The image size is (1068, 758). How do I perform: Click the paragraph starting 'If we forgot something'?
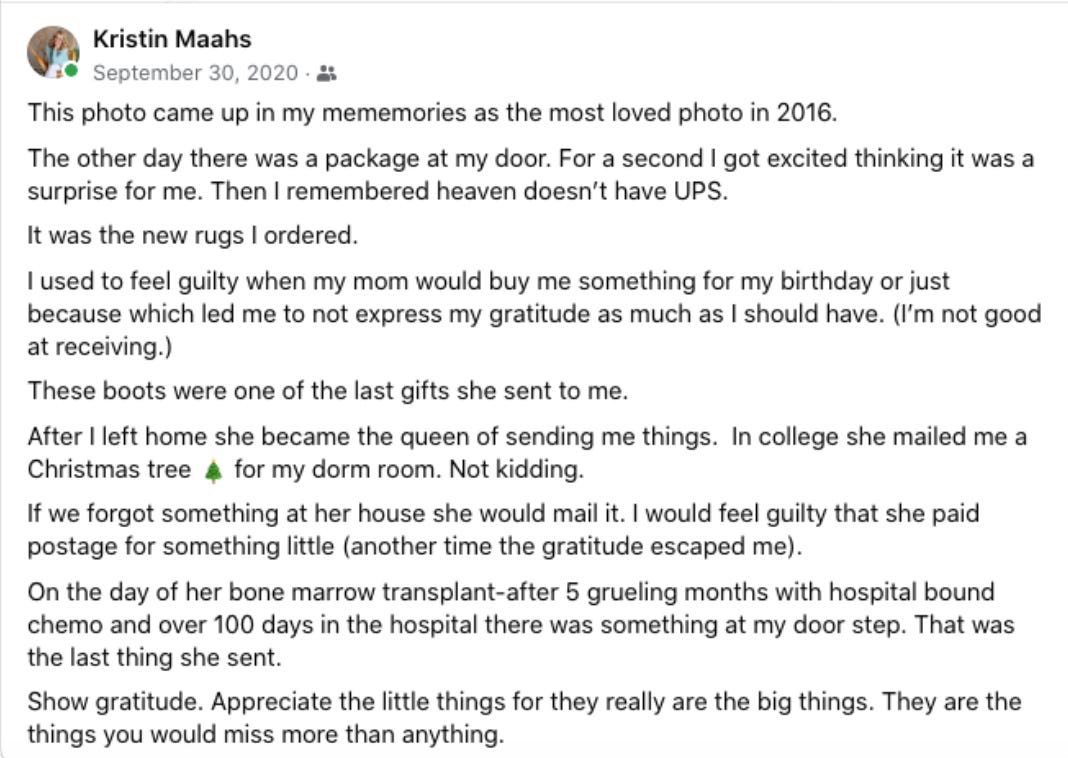[503, 530]
